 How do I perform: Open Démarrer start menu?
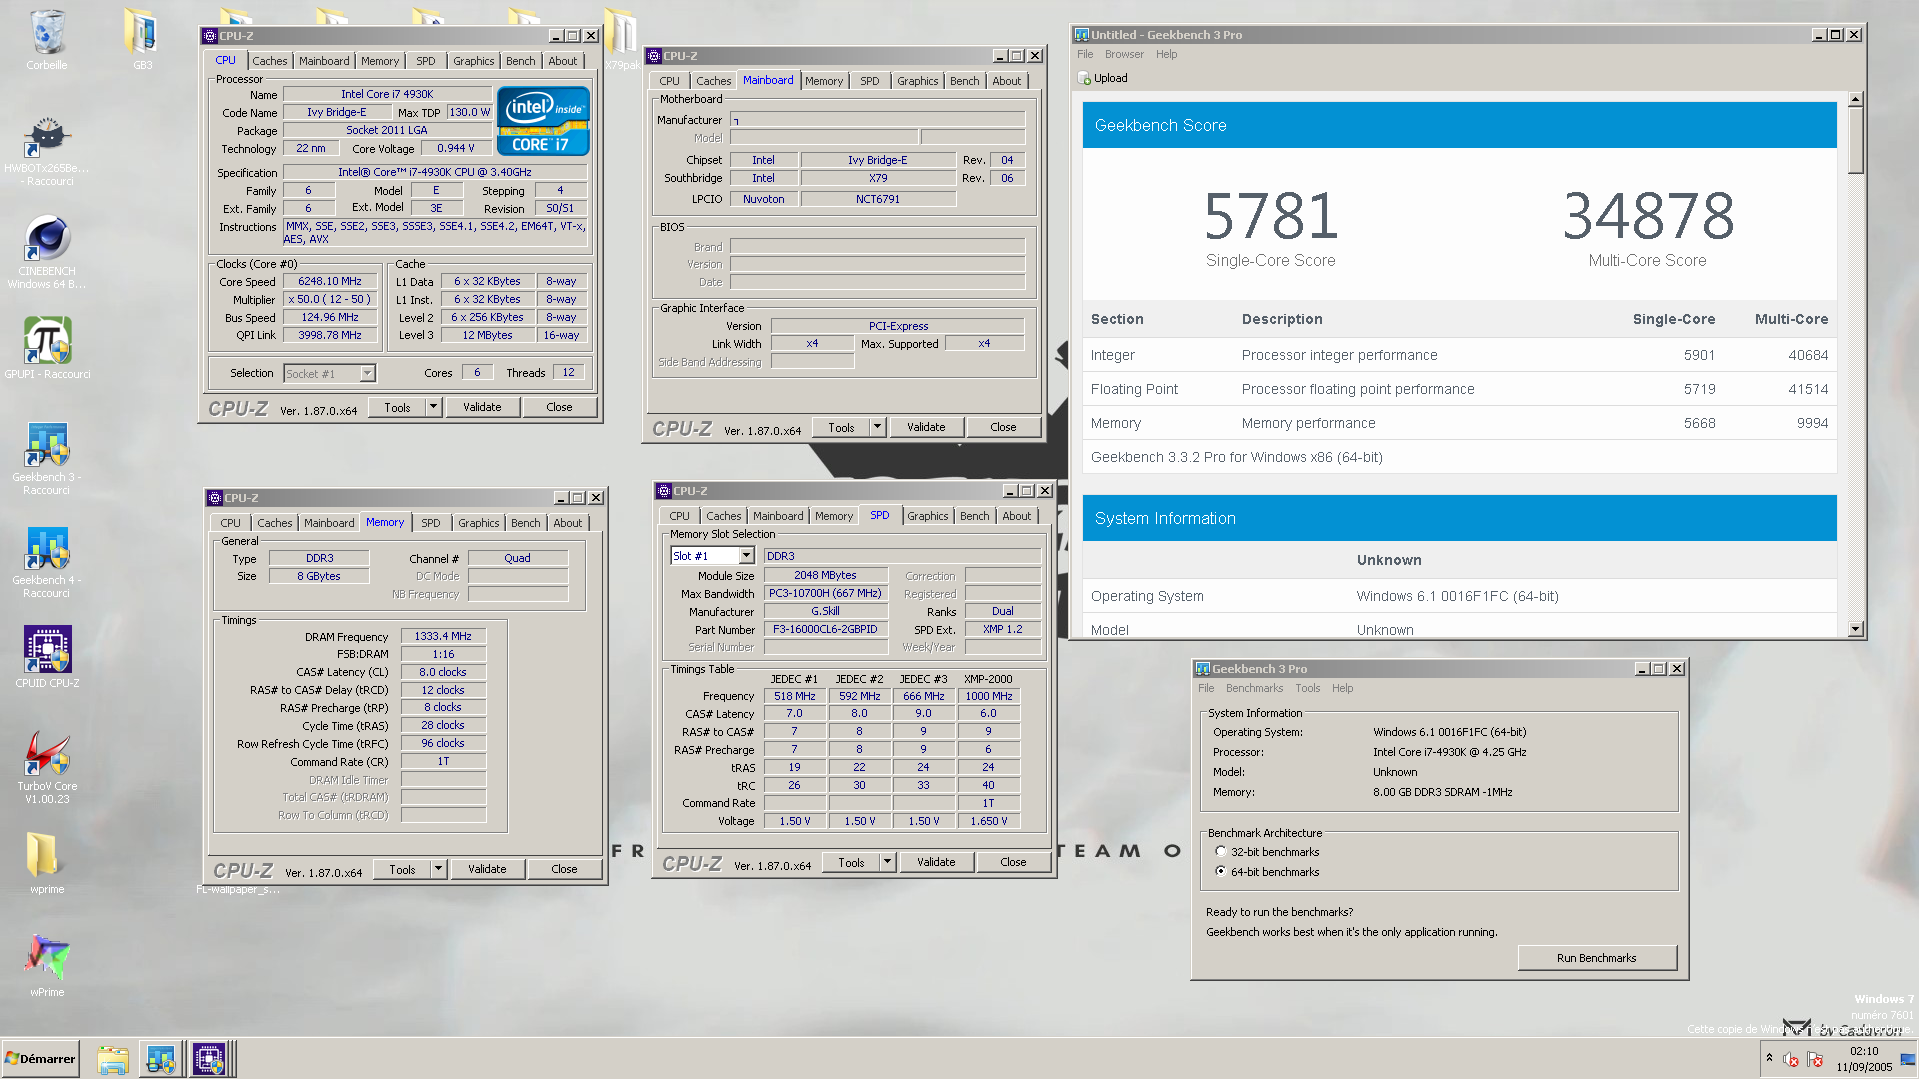point(40,1059)
